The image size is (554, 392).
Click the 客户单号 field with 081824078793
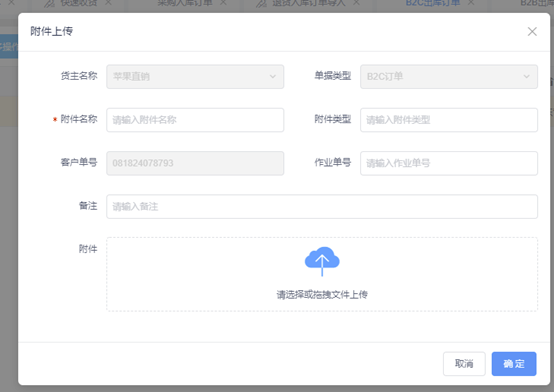click(x=195, y=163)
